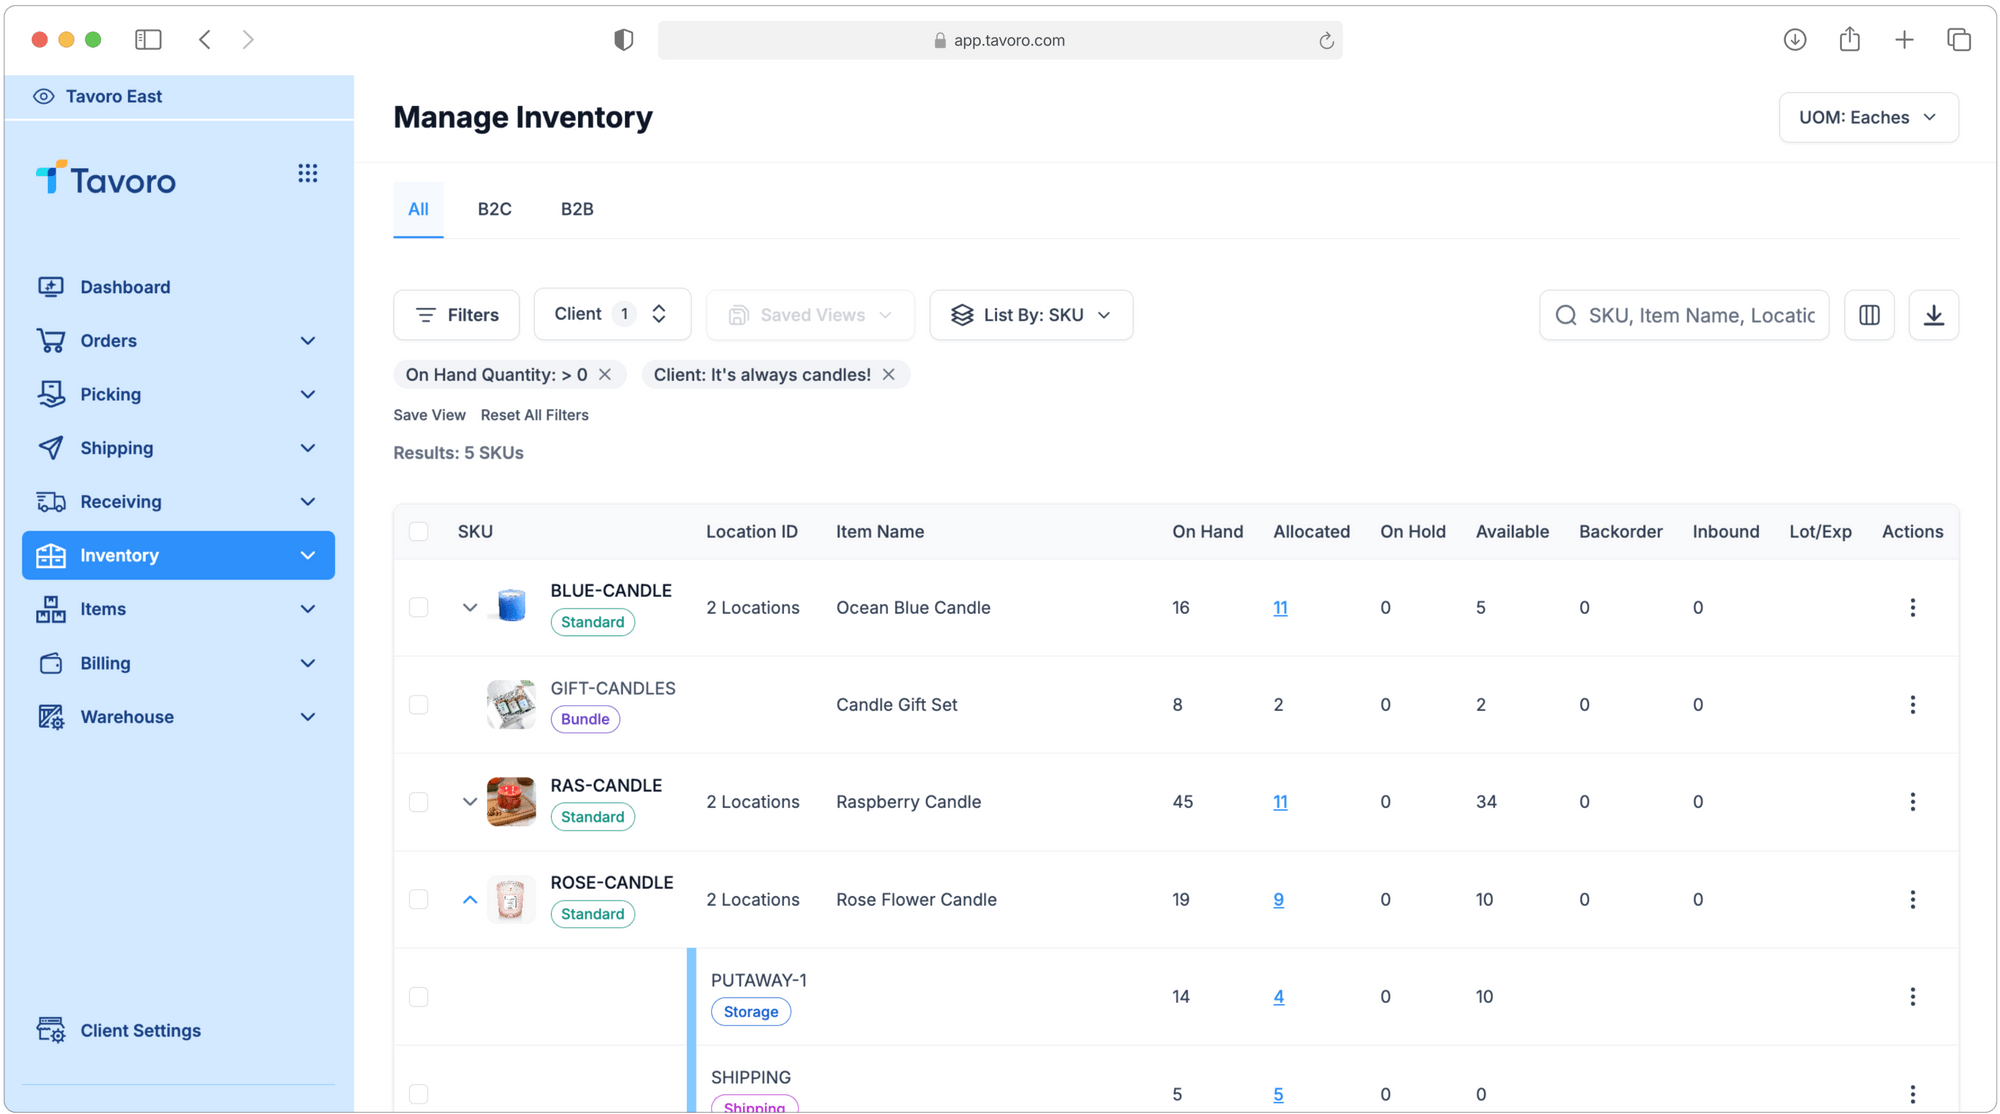The width and height of the screenshot is (2000, 1114).
Task: Collapse the Inventory menu chevron
Action: pyautogui.click(x=308, y=556)
